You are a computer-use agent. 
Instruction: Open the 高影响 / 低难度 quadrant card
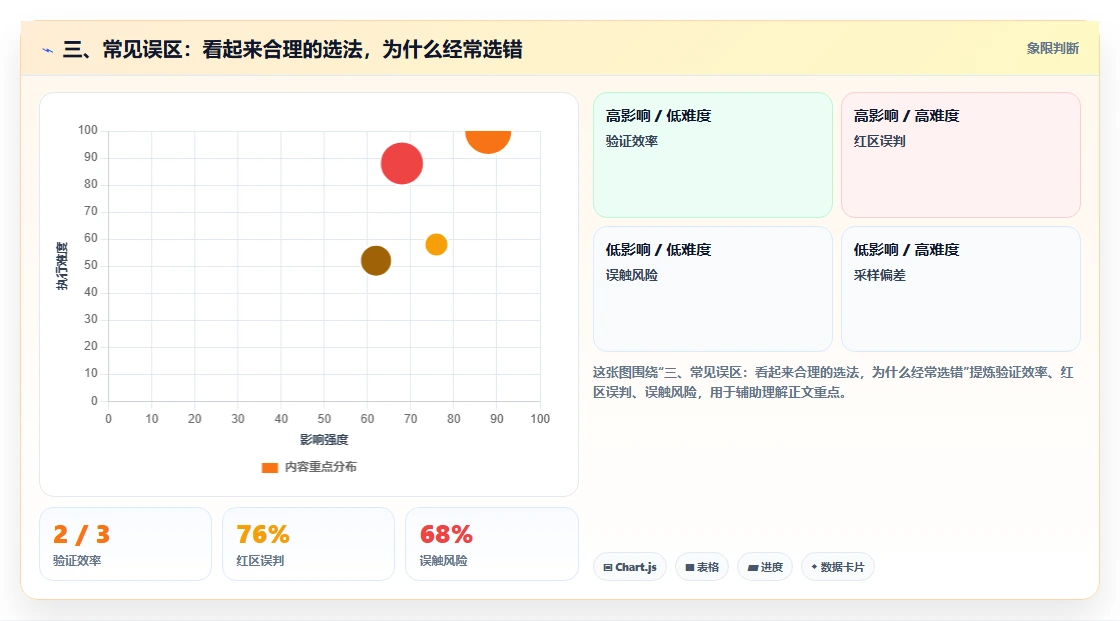point(713,155)
